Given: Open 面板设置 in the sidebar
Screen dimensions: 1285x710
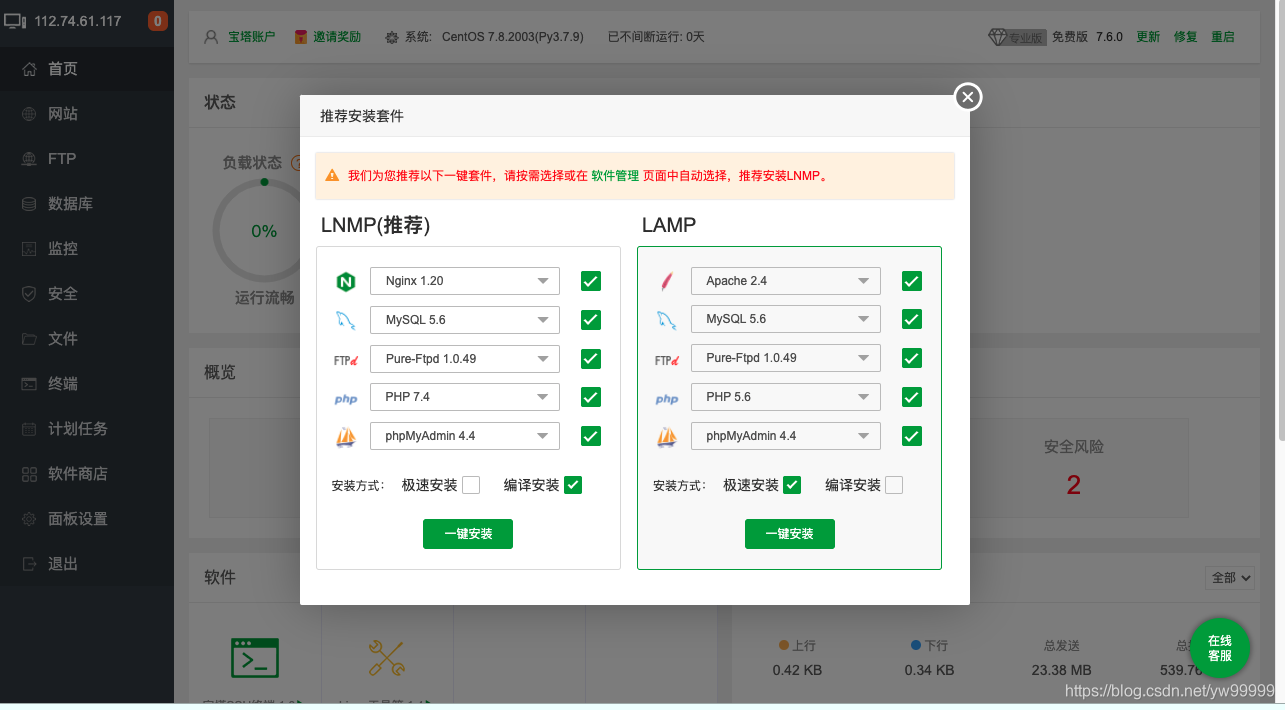Looking at the screenshot, I should [87, 519].
